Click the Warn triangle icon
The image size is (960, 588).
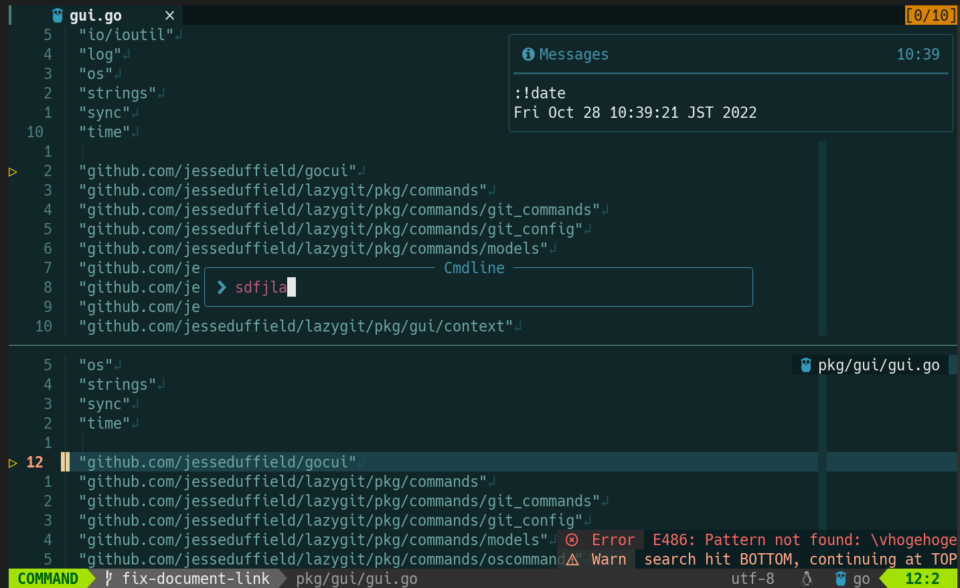pyautogui.click(x=572, y=559)
